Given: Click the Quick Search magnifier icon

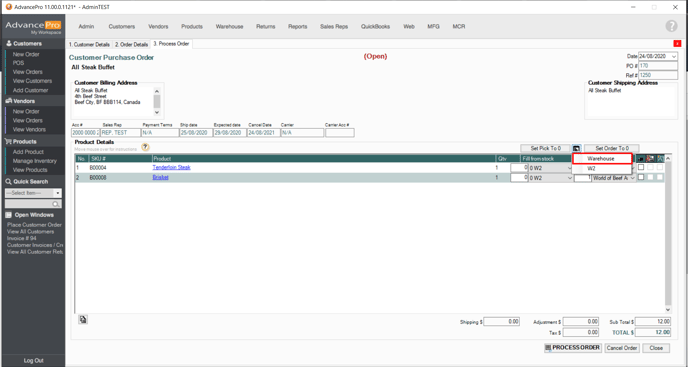Looking at the screenshot, I should point(56,204).
